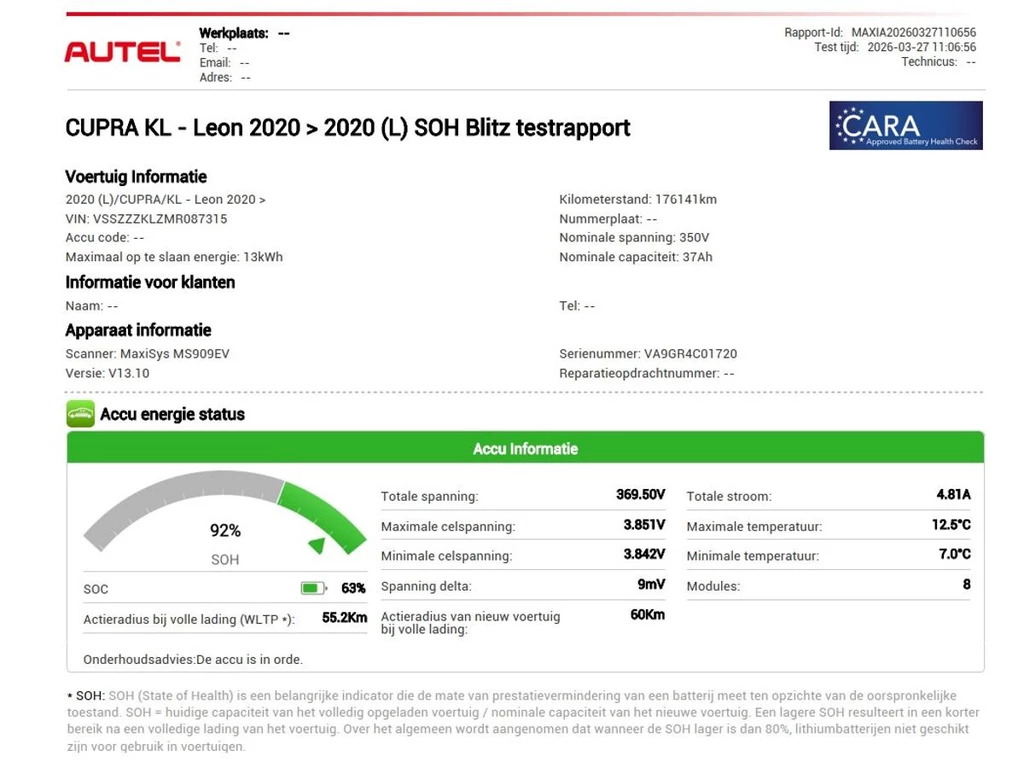
Task: Click the report title CUPRA KL Leon testrapport
Action: point(348,128)
